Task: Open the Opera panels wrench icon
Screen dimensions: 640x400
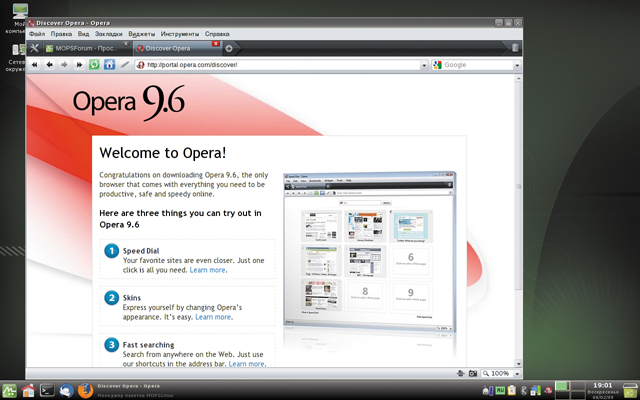Action: point(34,48)
